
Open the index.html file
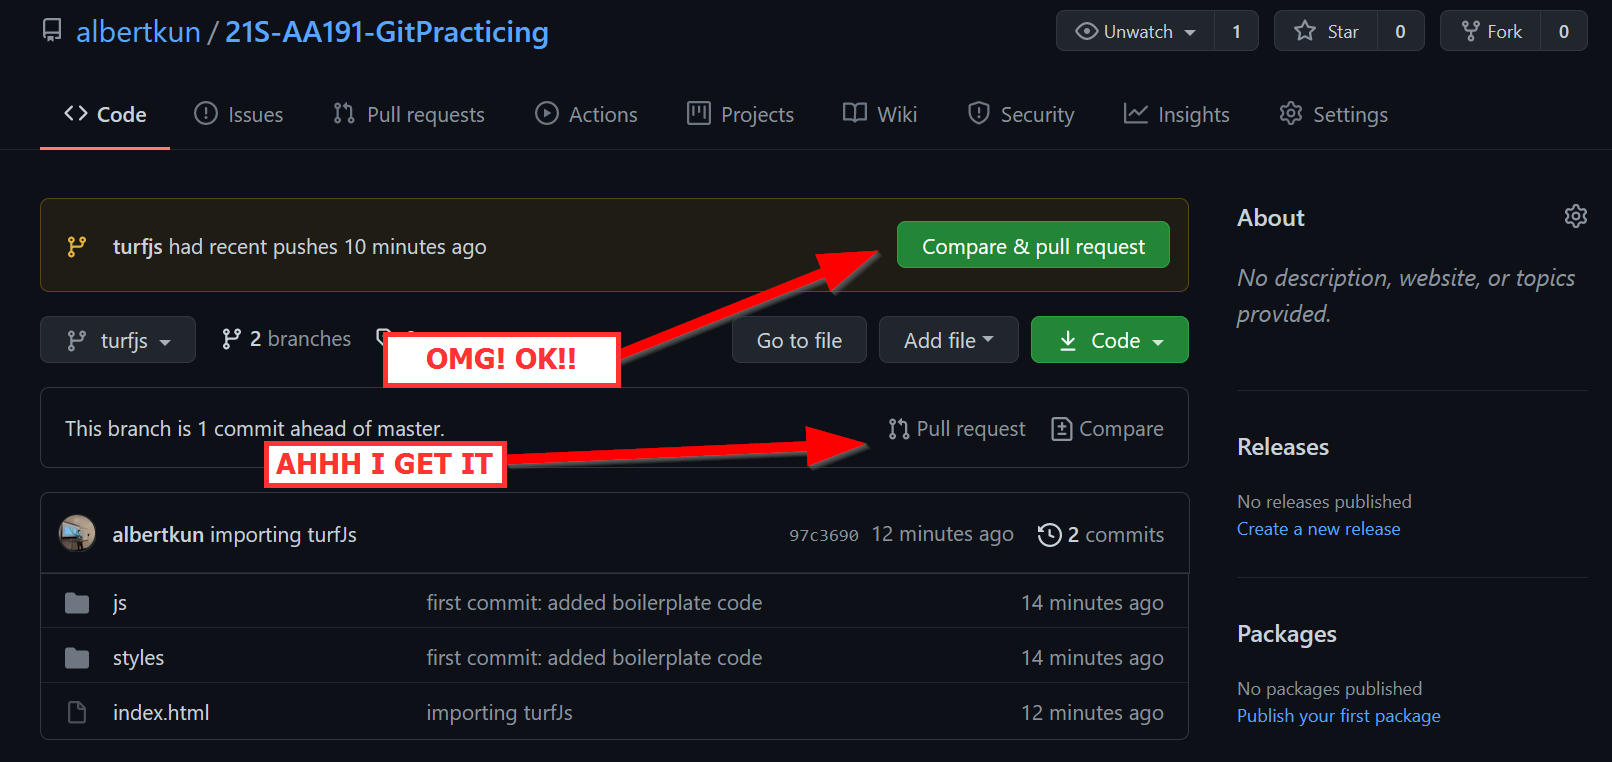tap(161, 712)
